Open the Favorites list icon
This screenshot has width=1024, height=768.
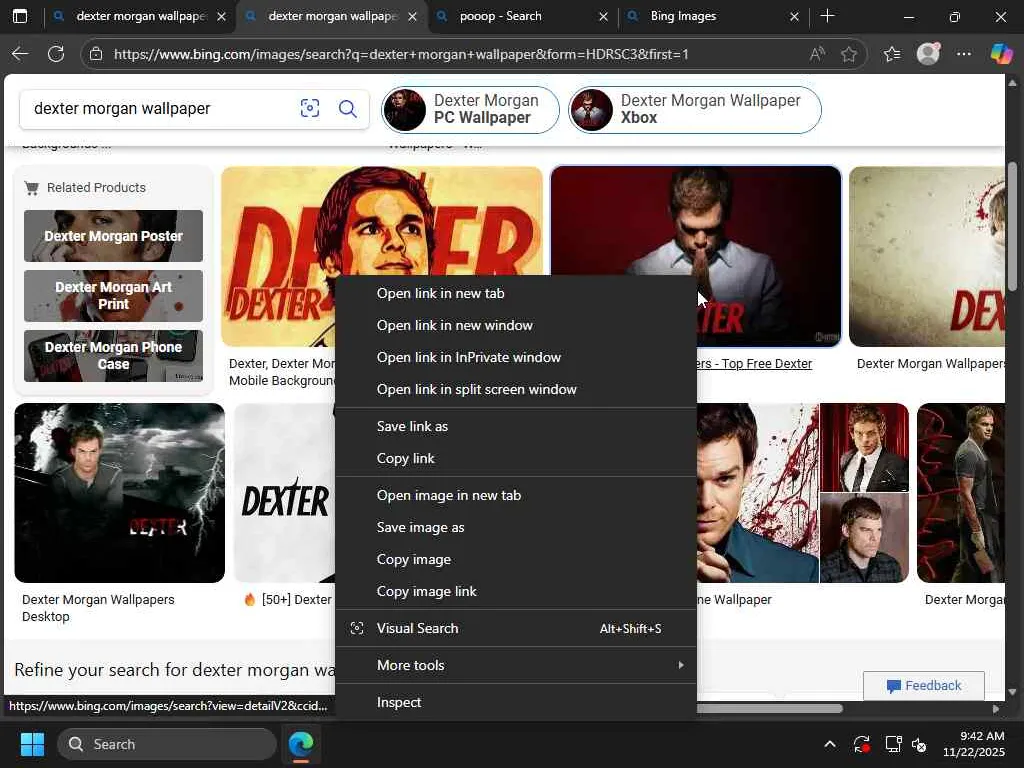tap(891, 54)
